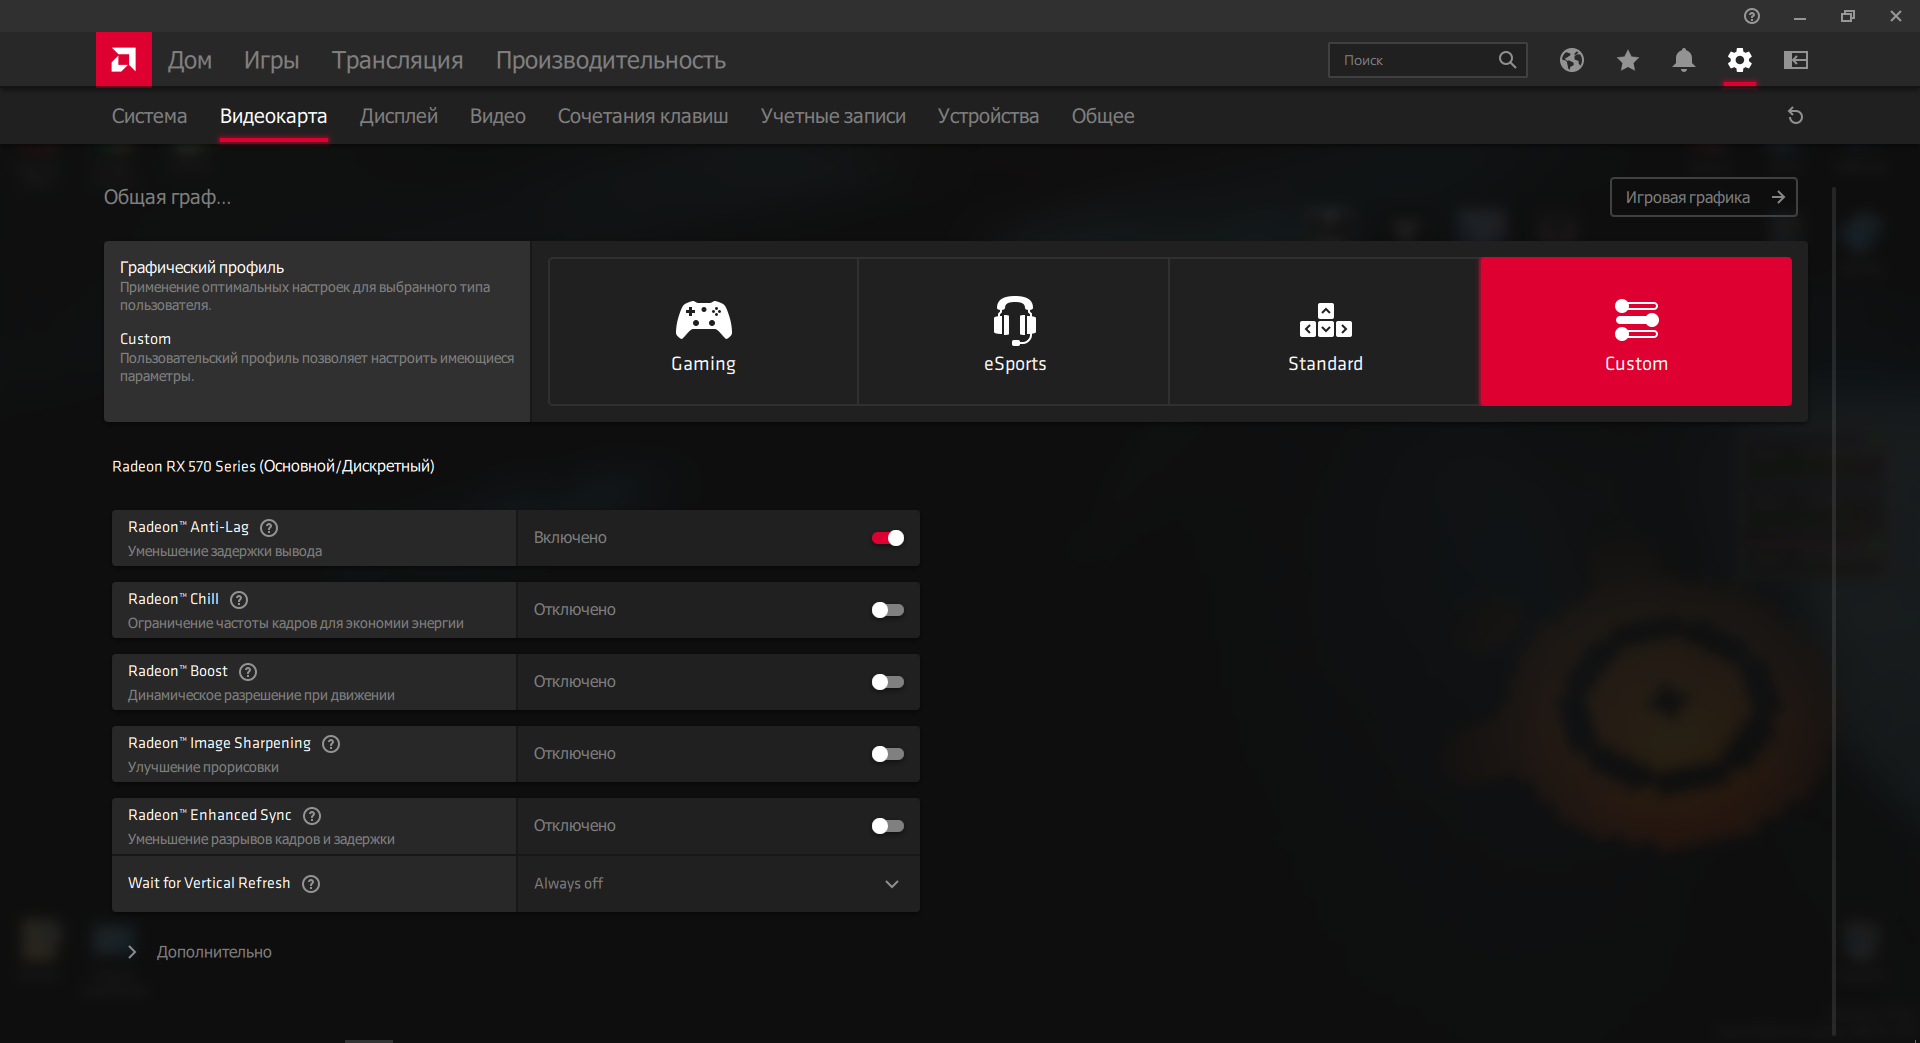Expand the Дополнительно section
Image resolution: width=1920 pixels, height=1043 pixels.
pyautogui.click(x=200, y=952)
